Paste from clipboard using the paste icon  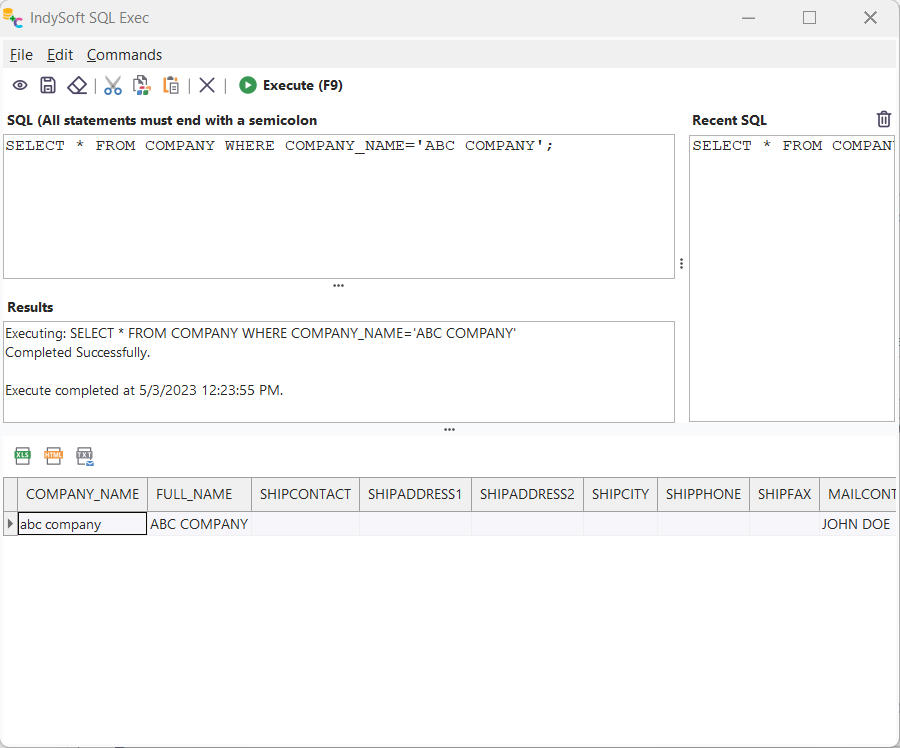[x=171, y=86]
